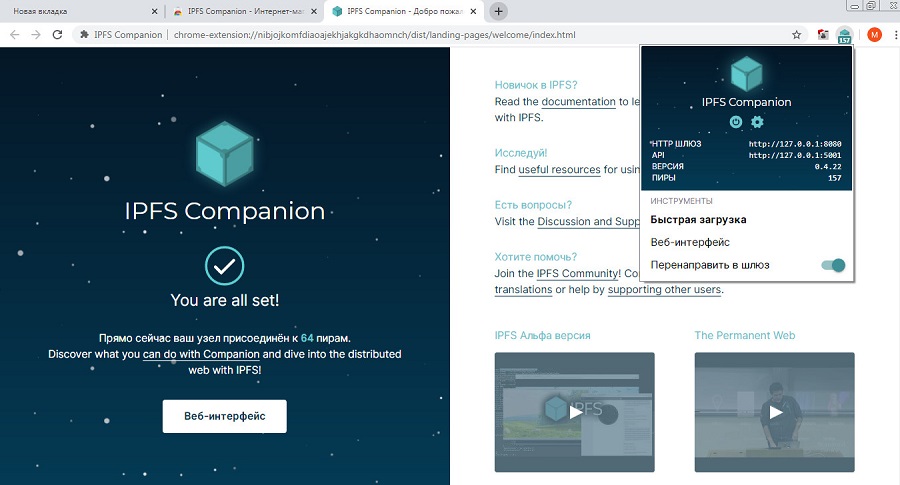Screen dimensions: 900x485
Task: Click the cube logo in the popup
Action: (746, 74)
